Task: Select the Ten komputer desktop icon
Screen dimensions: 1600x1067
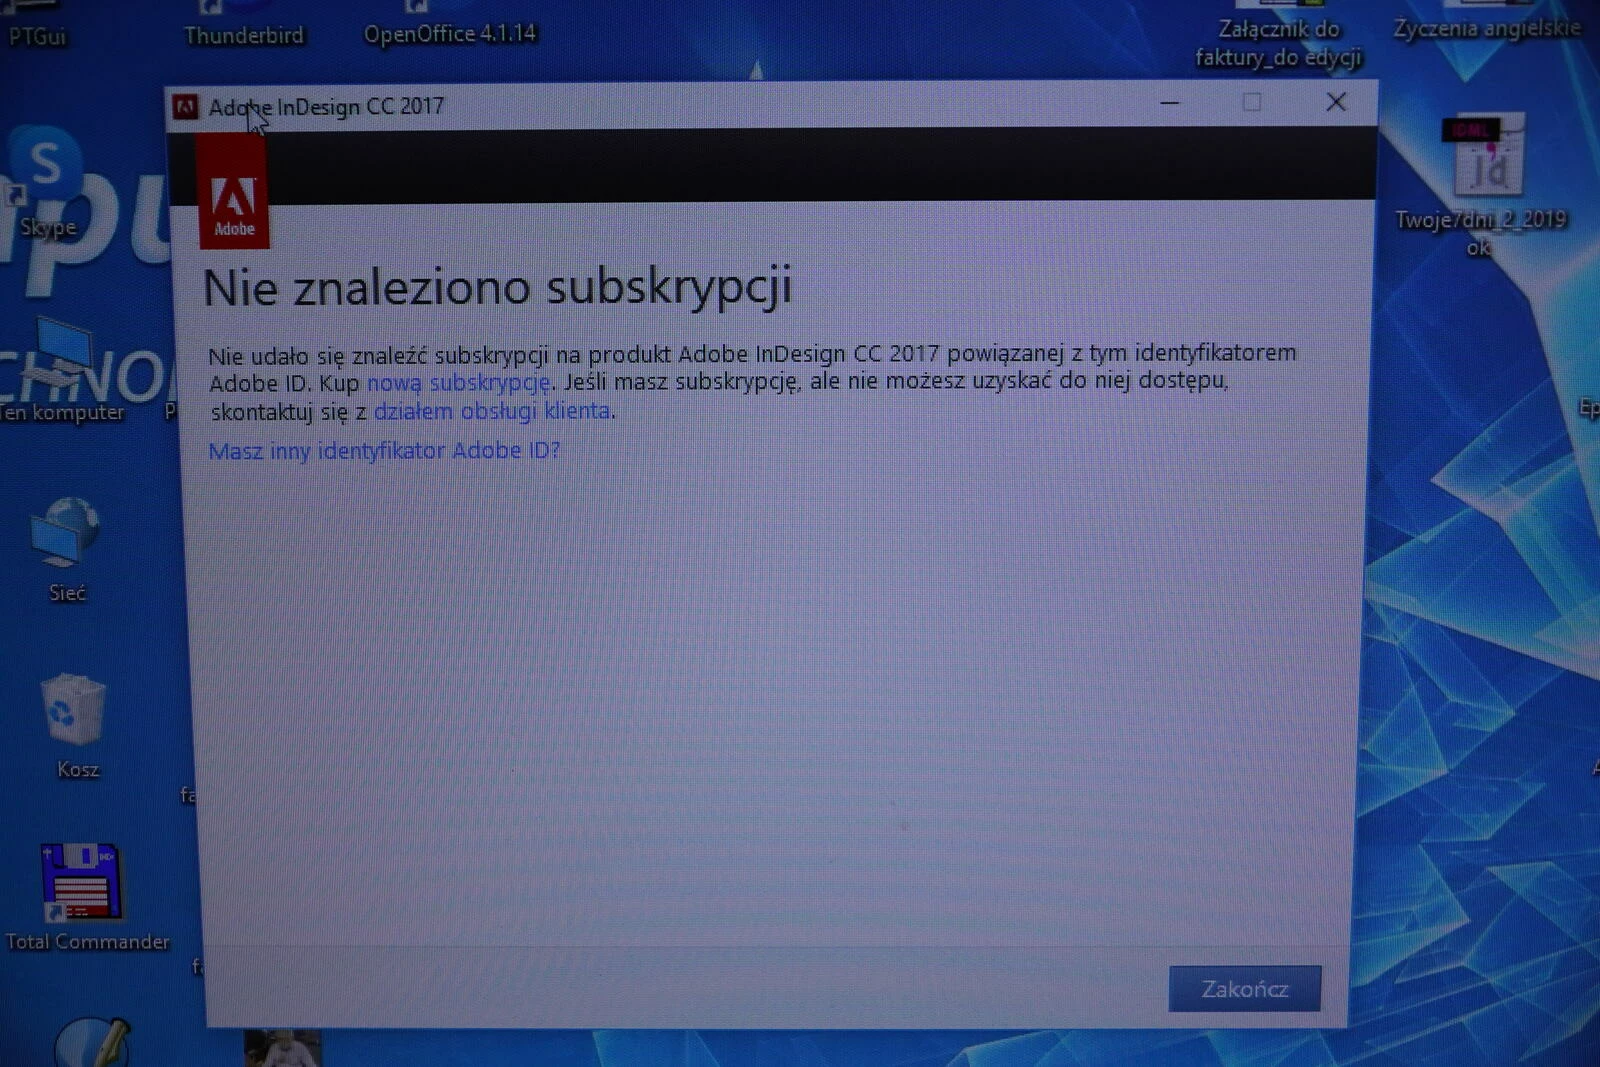Action: tap(62, 370)
